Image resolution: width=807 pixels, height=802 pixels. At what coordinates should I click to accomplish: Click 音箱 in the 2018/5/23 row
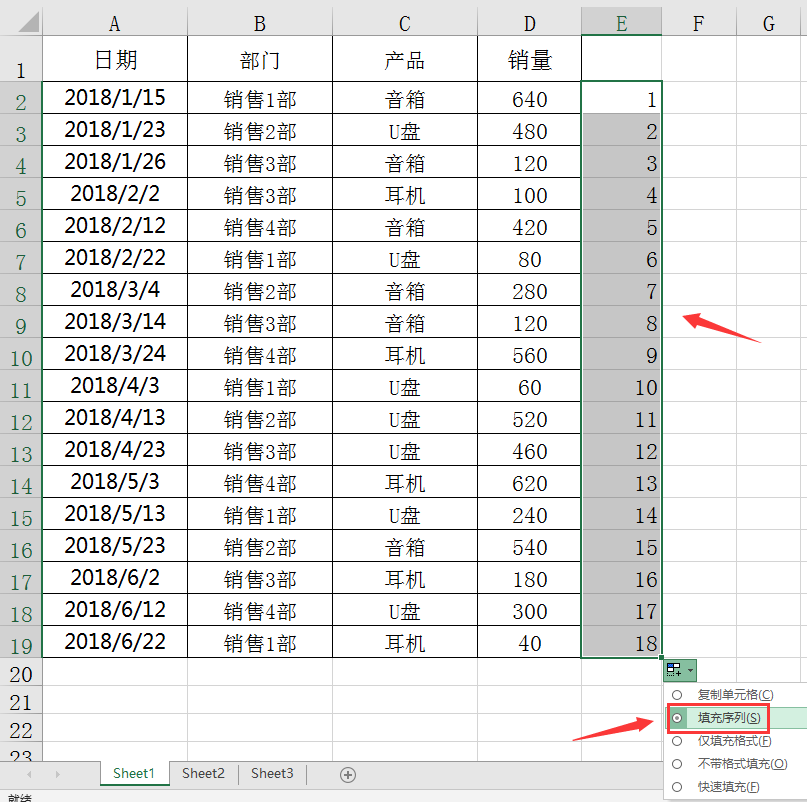pos(405,546)
